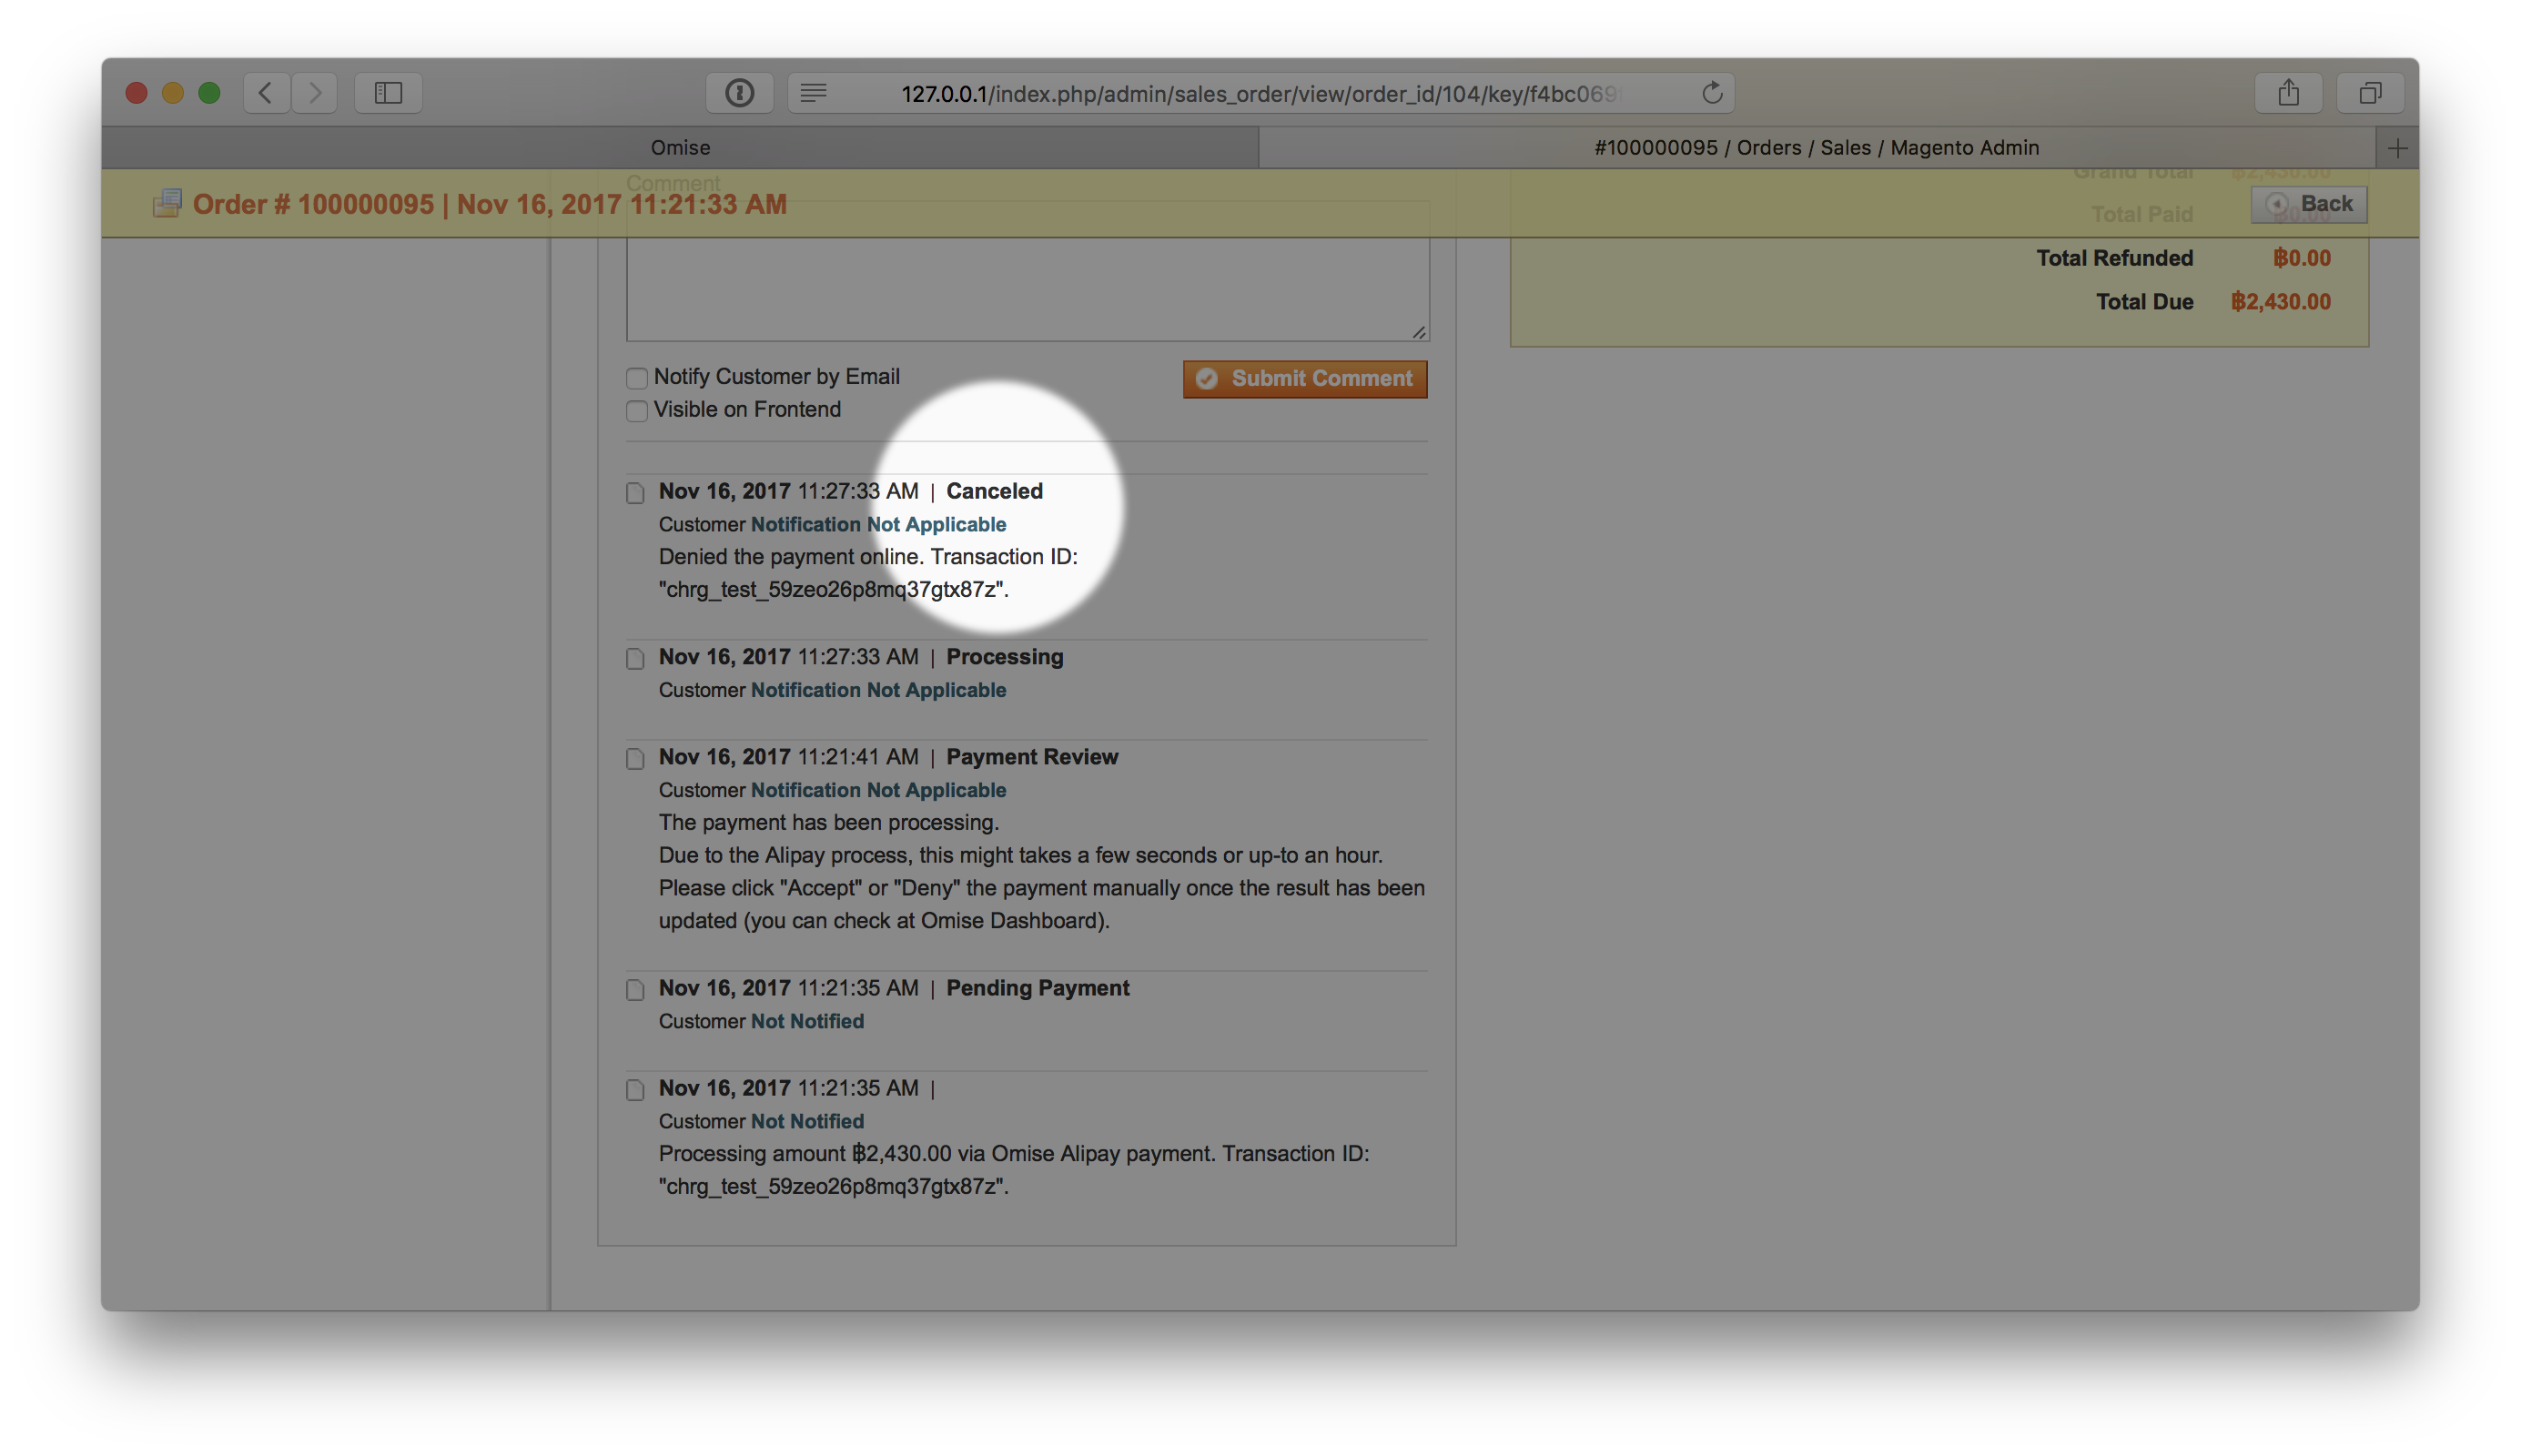Switch to the Magento Admin order tab
This screenshot has height=1456, width=2521.
[1816, 148]
